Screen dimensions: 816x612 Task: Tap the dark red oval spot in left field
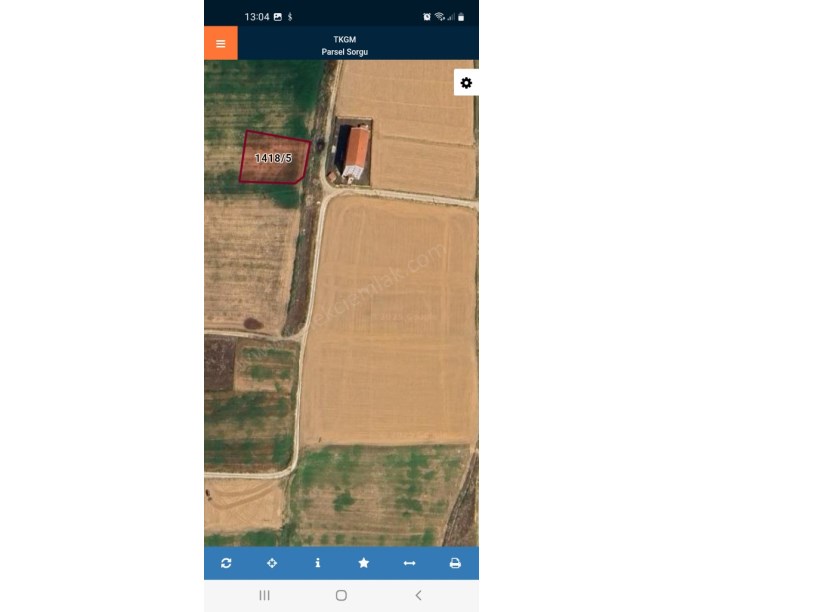[253, 324]
